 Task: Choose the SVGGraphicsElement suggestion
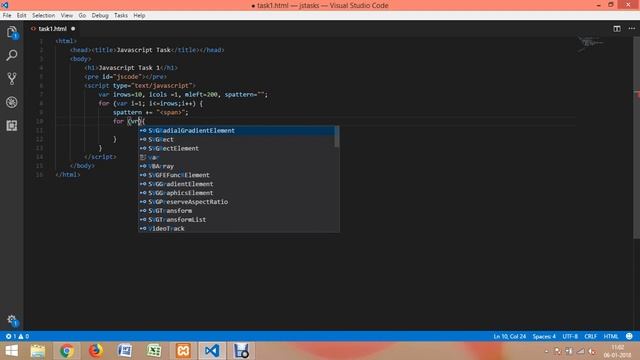pos(236,193)
